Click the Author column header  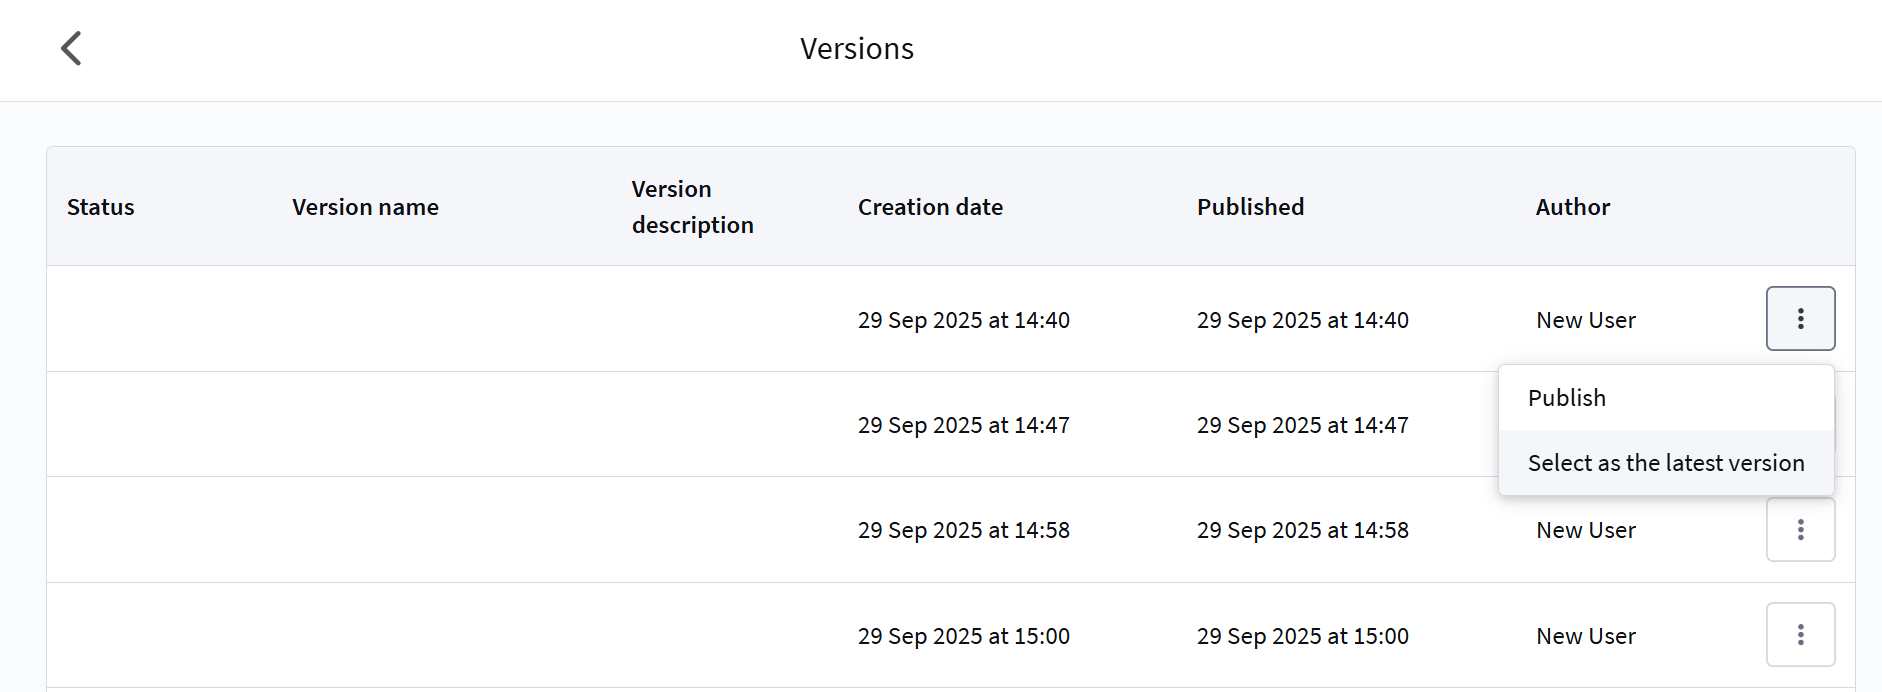[1572, 207]
